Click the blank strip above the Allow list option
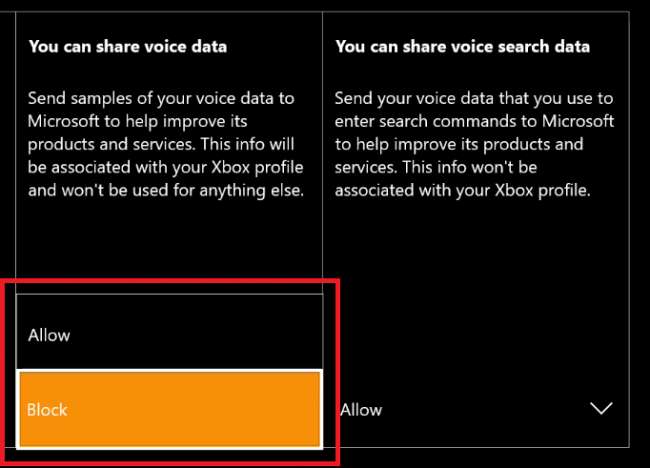650x468 pixels. click(169, 305)
